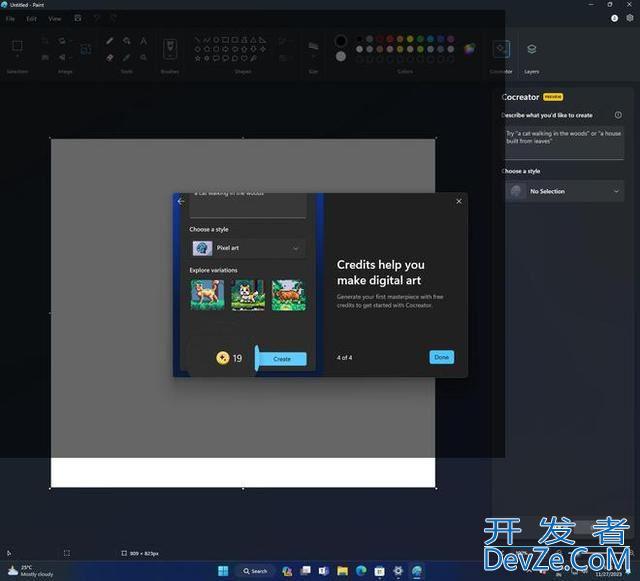Screen dimensions: 640x581
Task: Click the Undo arrow
Action: click(x=97, y=18)
